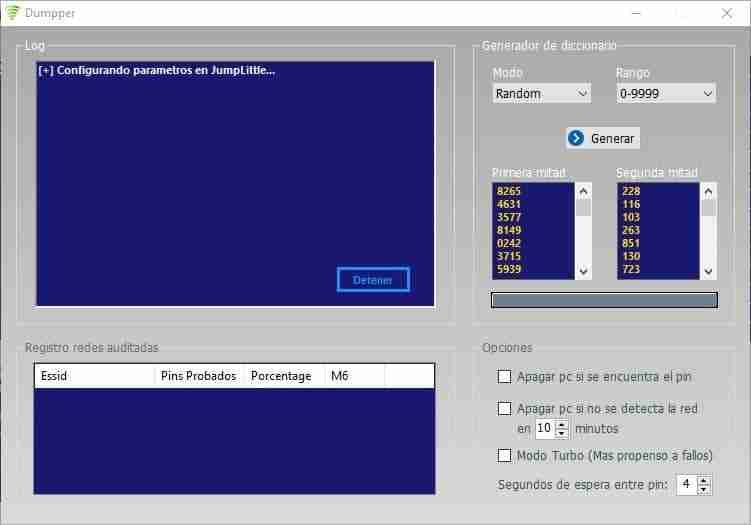Open the Modo dropdown showing Random
751x525 pixels.
[542, 93]
